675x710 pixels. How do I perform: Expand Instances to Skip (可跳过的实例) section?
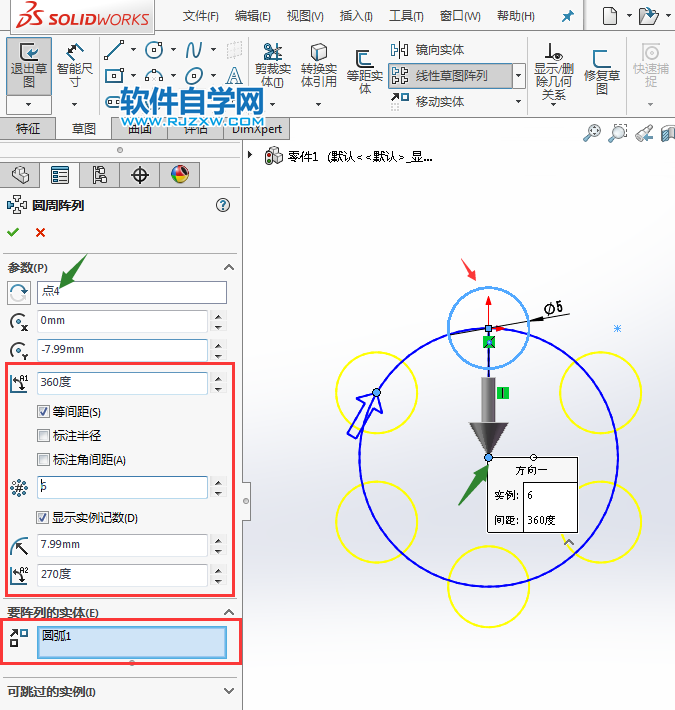click(x=229, y=691)
